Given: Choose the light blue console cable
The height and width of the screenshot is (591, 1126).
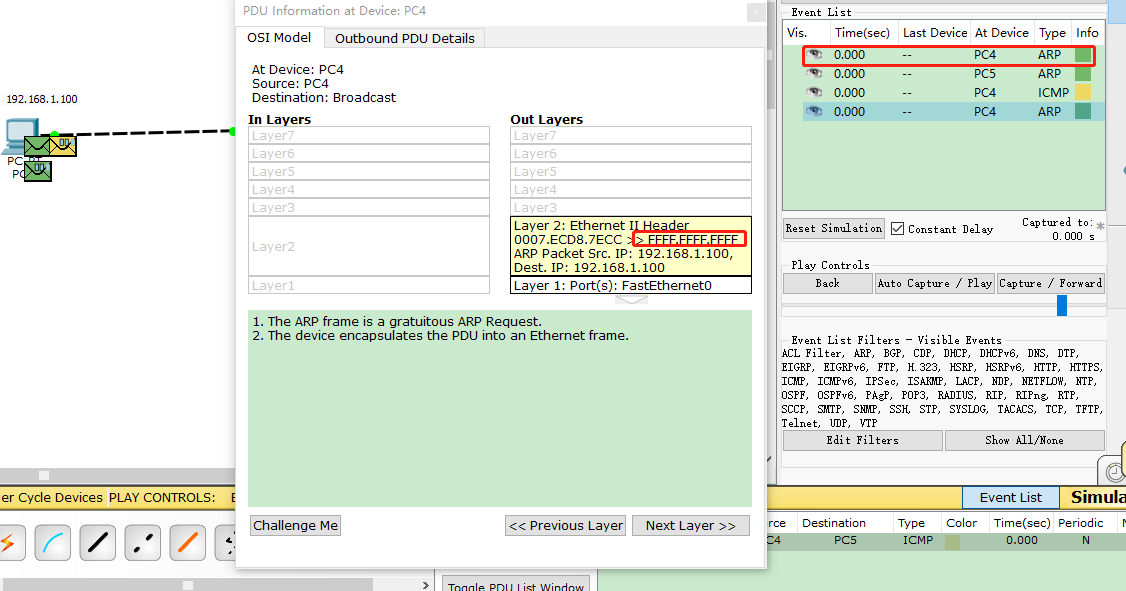Looking at the screenshot, I should pyautogui.click(x=53, y=543).
